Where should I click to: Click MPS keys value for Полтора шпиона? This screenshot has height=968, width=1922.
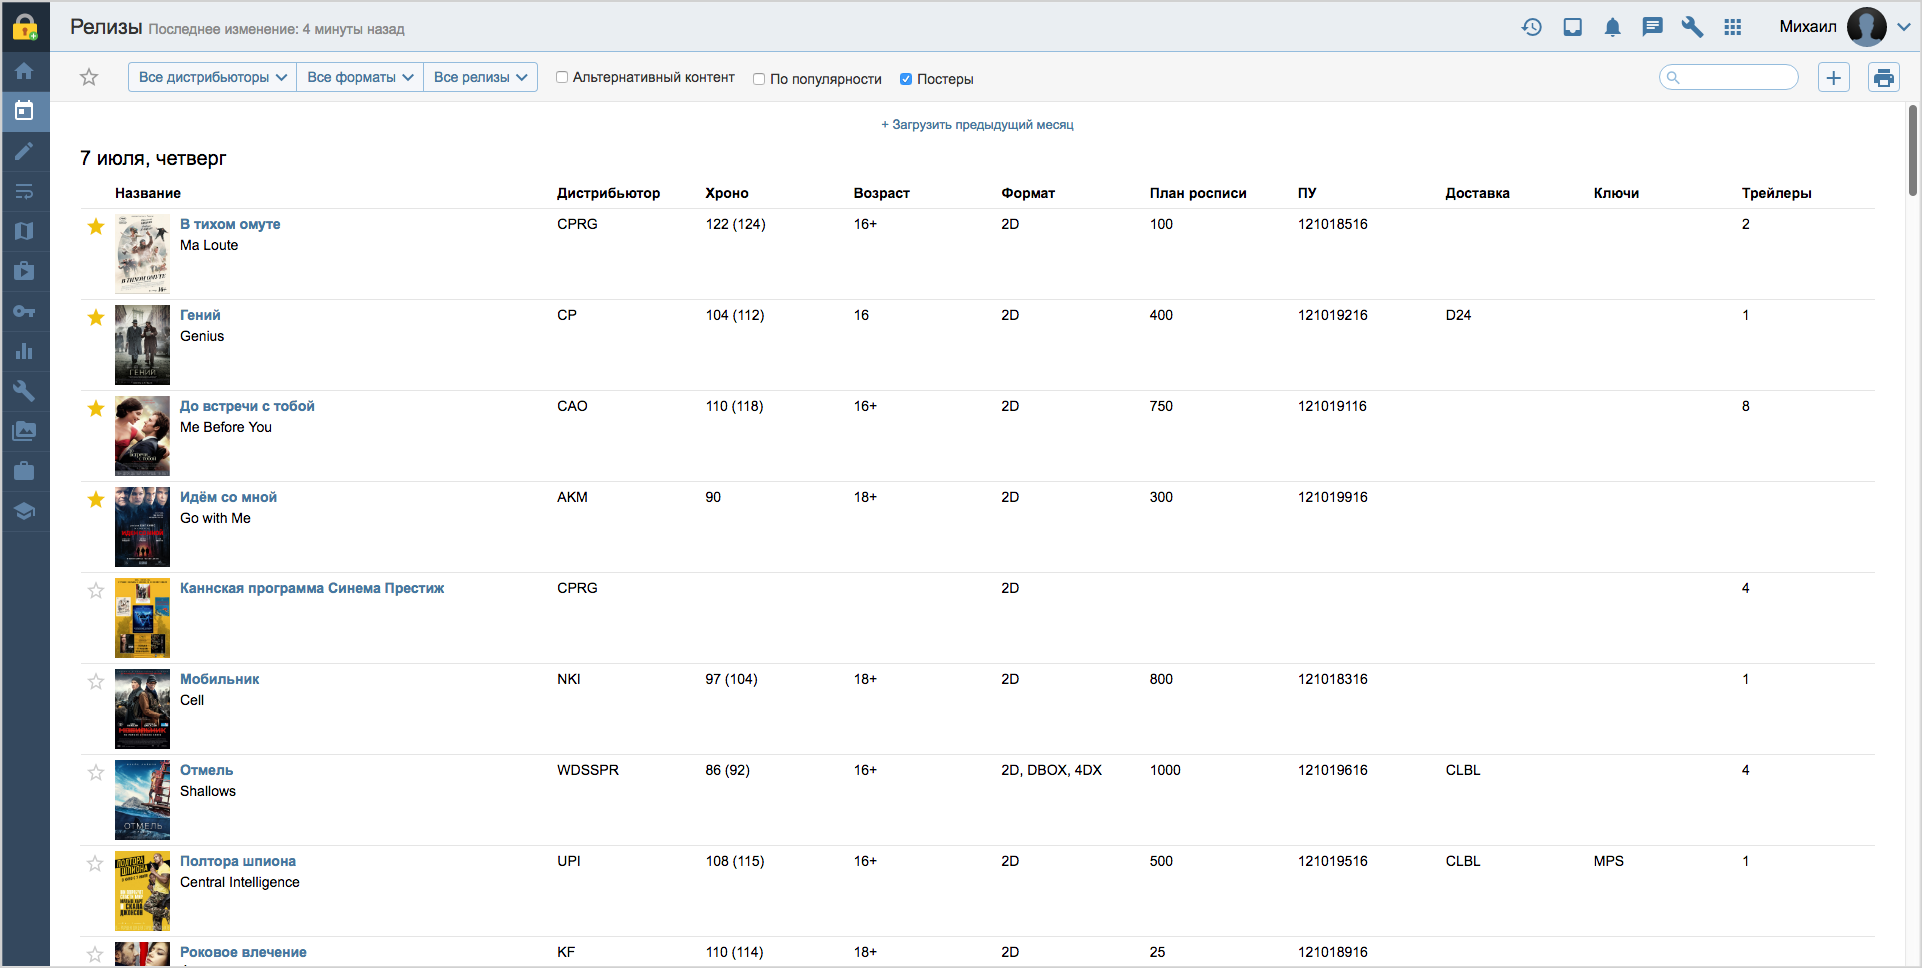[1609, 861]
